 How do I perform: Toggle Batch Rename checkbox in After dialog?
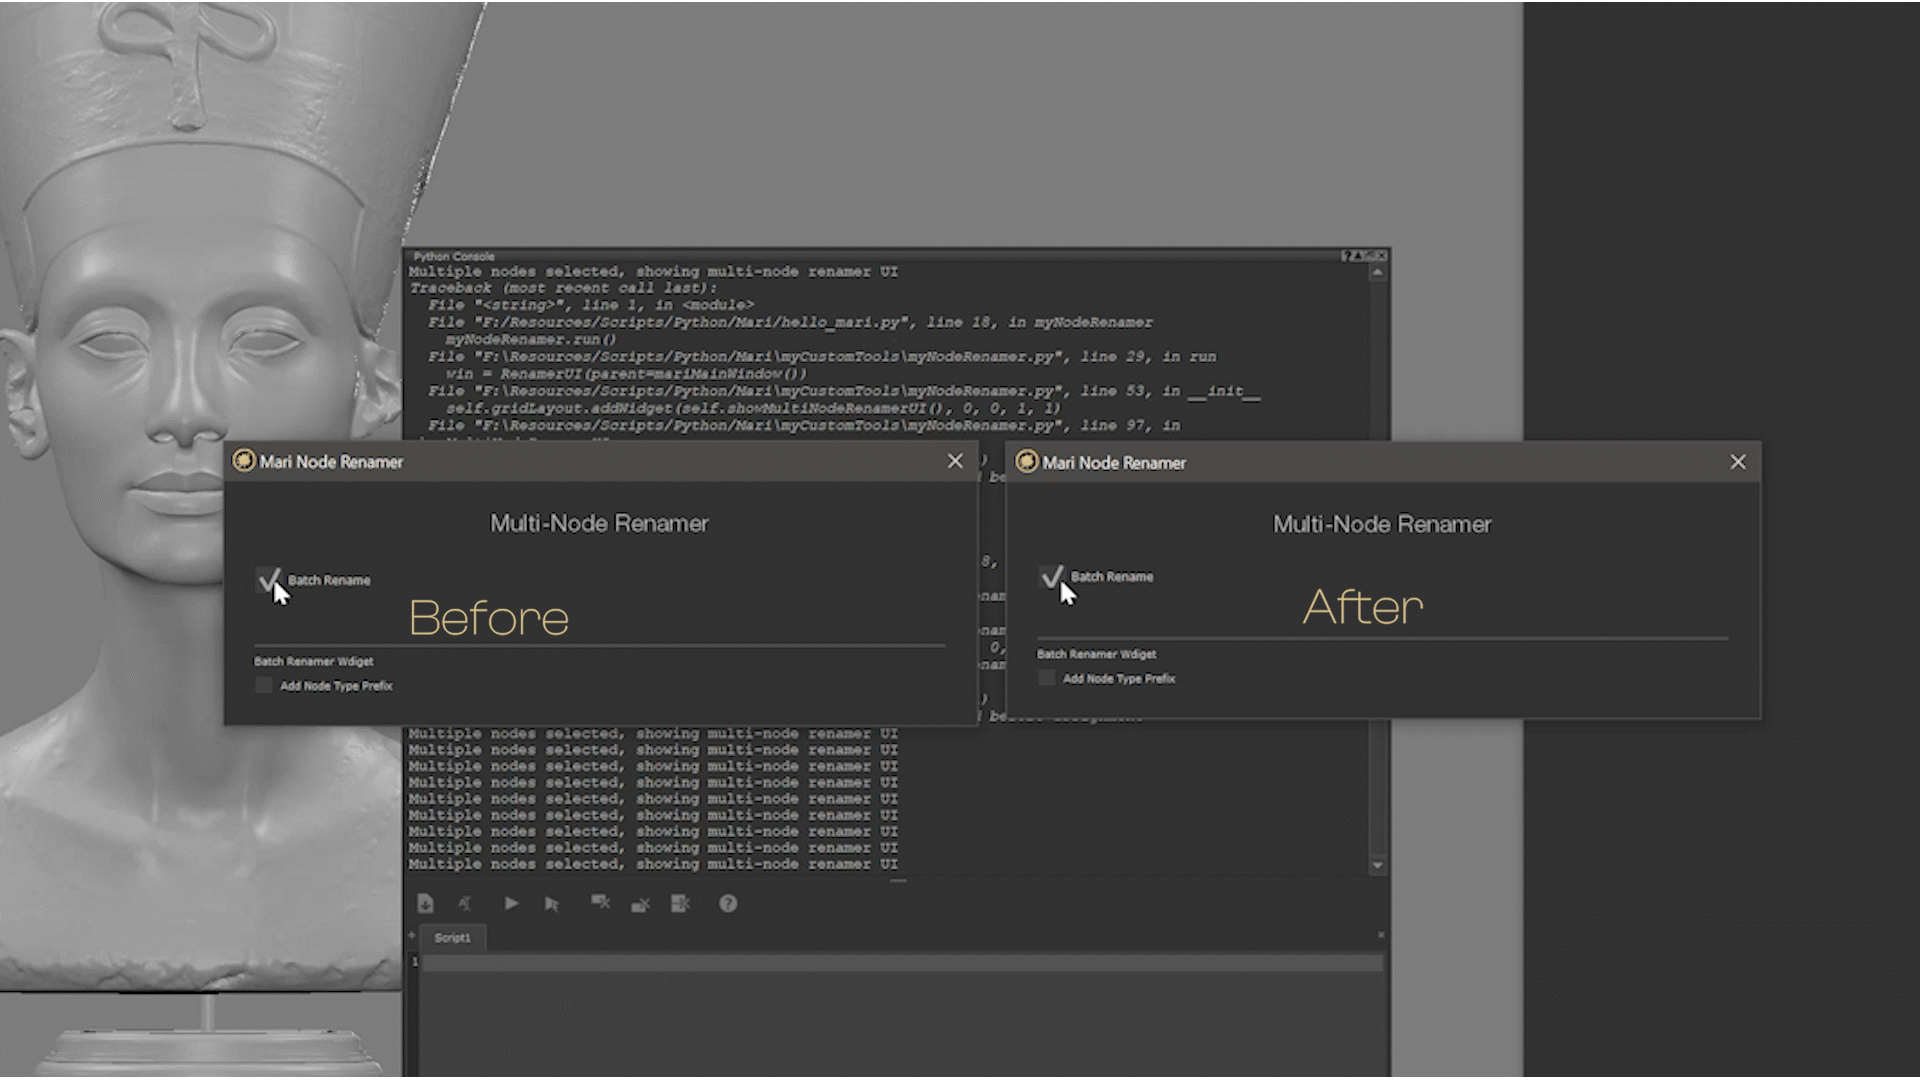coord(1050,577)
